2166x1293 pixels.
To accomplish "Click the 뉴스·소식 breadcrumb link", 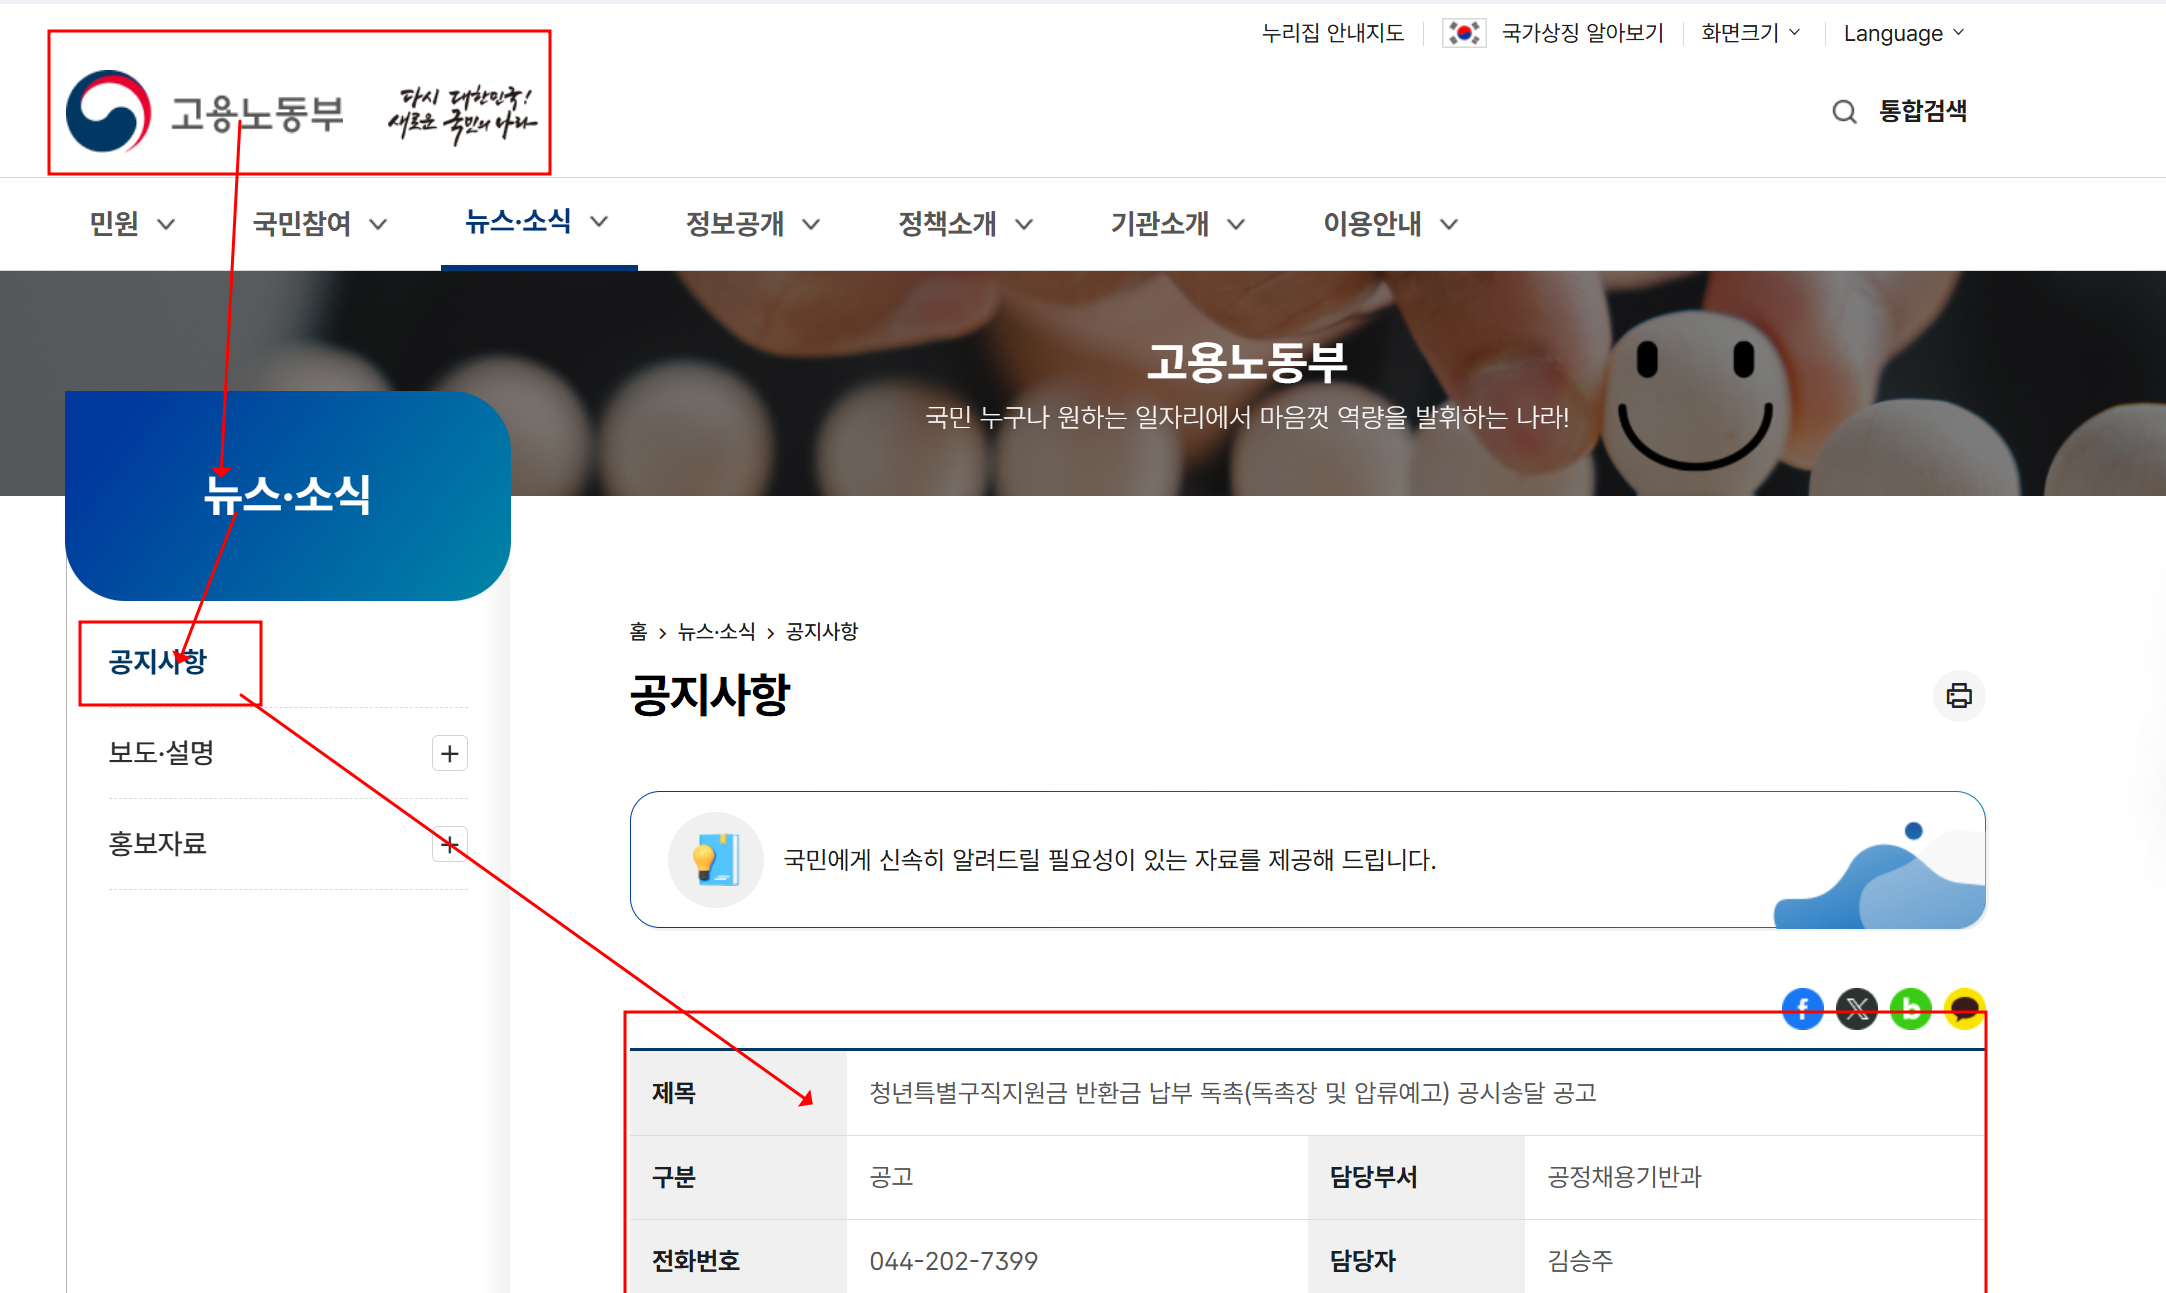I will click(716, 632).
